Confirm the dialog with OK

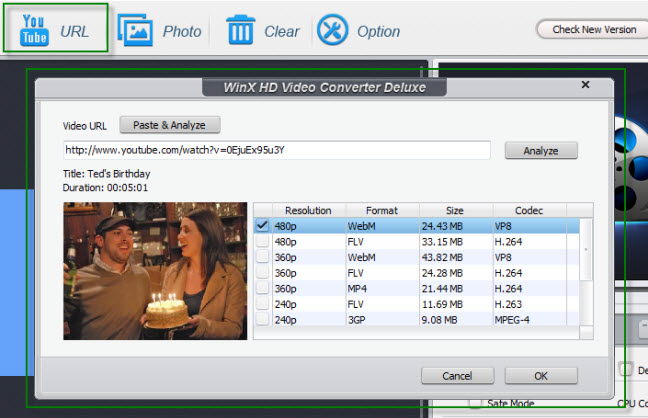point(541,376)
